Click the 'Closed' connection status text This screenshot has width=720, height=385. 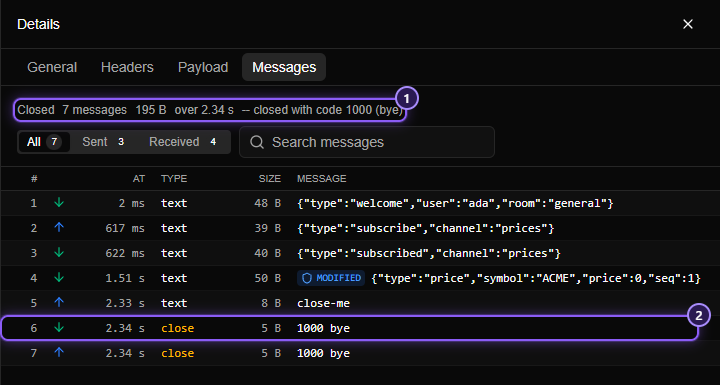click(36, 110)
